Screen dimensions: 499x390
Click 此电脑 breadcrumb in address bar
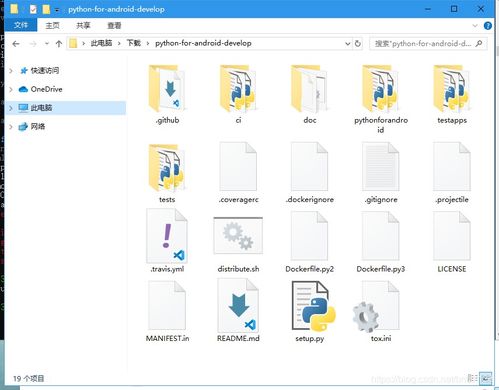point(101,43)
